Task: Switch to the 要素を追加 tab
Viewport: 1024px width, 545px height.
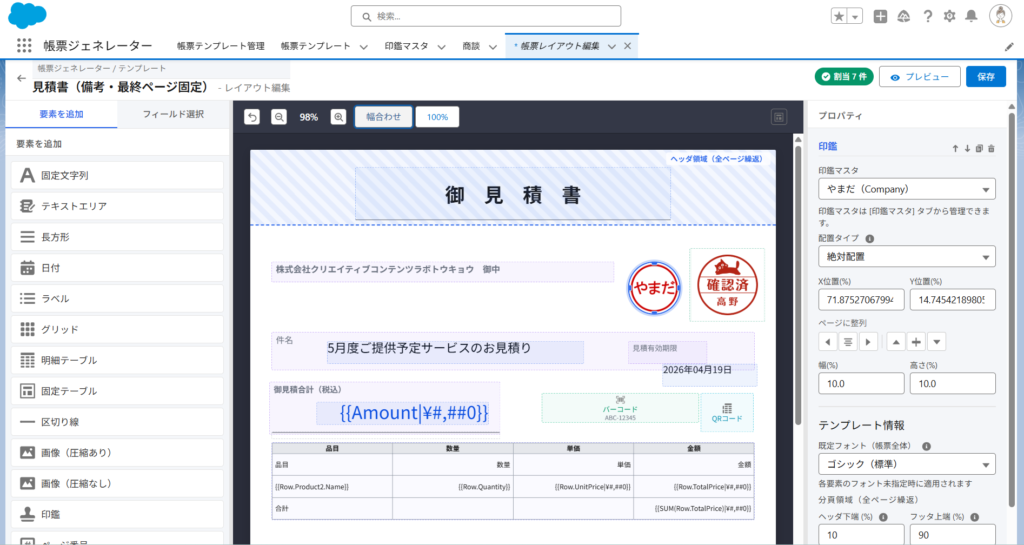Action: (61, 114)
